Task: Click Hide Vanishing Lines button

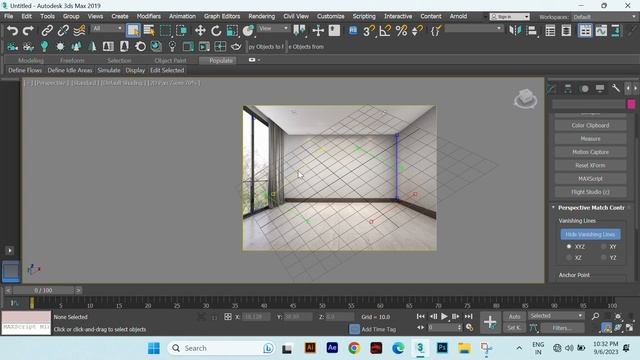Action: tap(590, 234)
